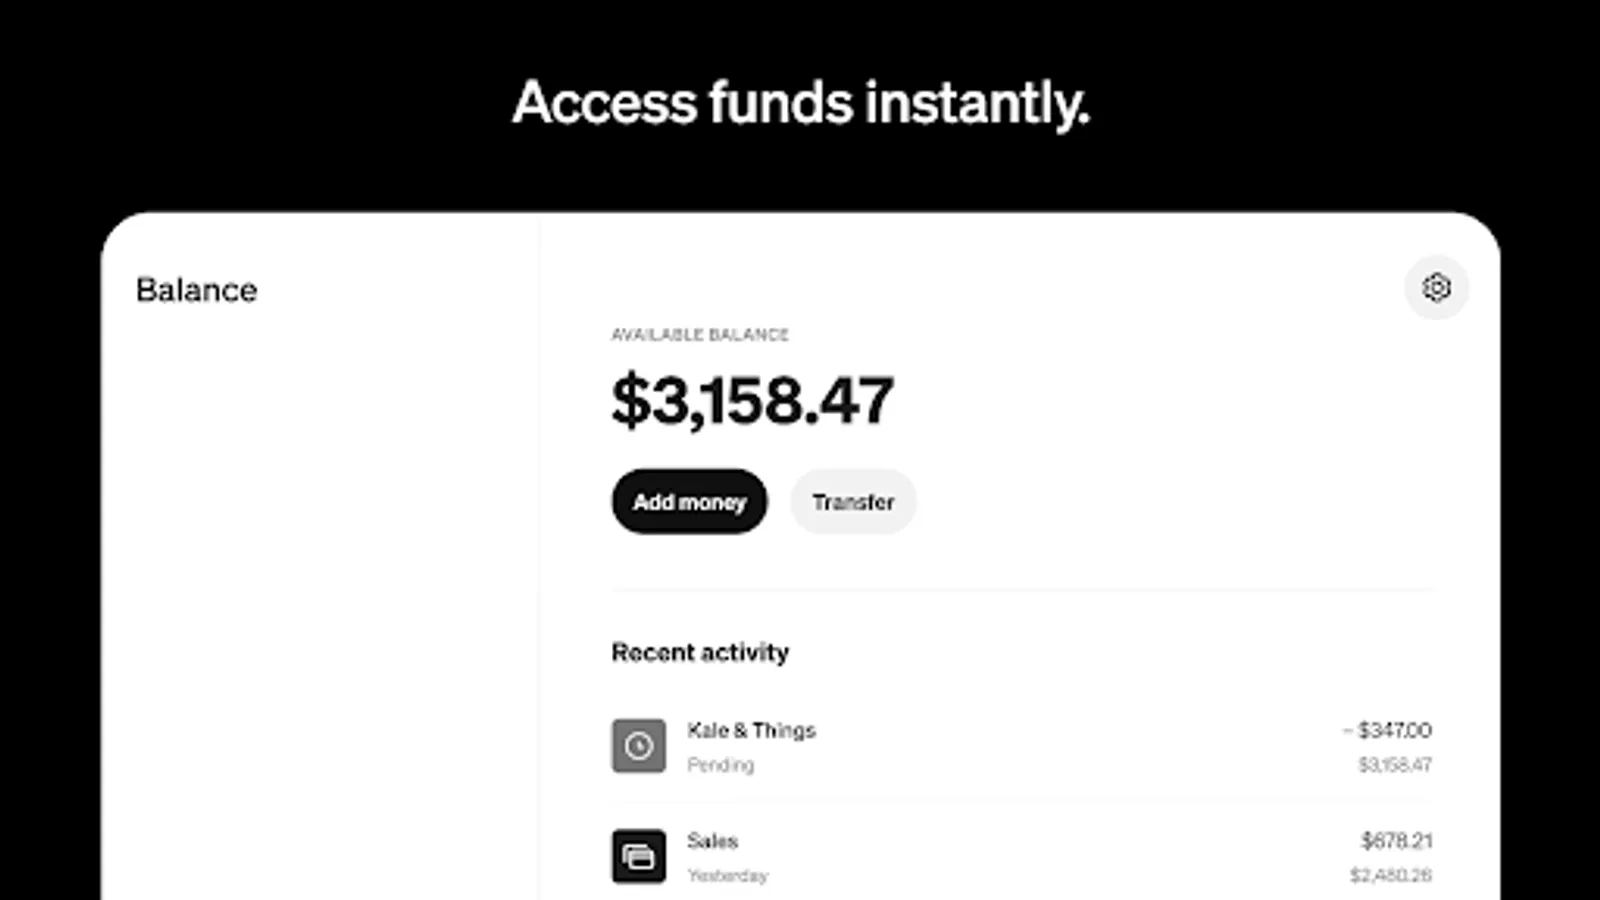Click the Pending status text
Image resolution: width=1600 pixels, height=900 pixels.
click(x=720, y=765)
